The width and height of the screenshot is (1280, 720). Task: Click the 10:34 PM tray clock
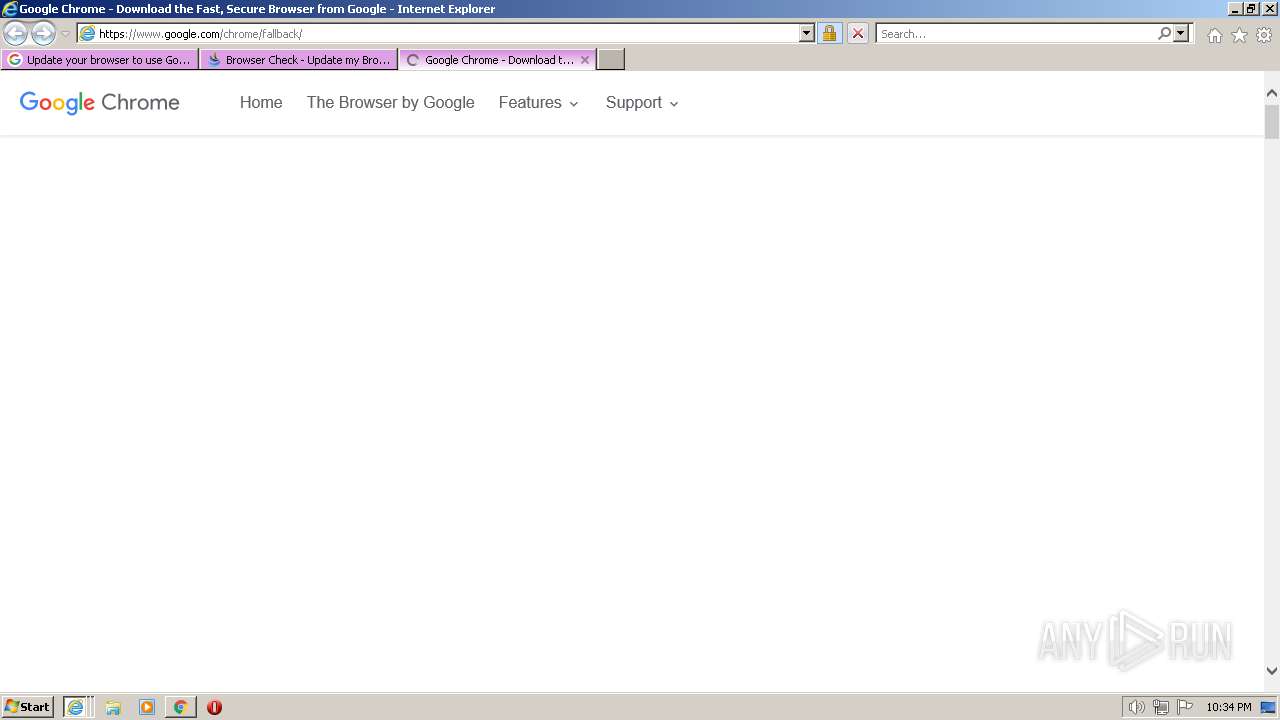pos(1228,707)
